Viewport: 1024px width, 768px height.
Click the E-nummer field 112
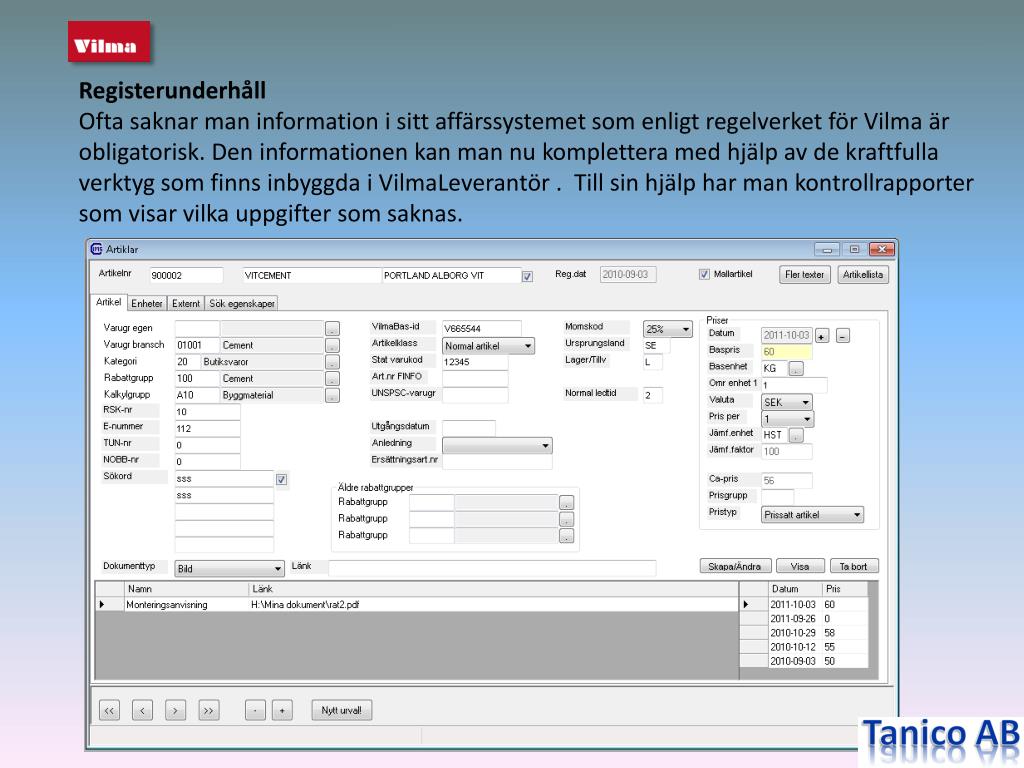pos(207,428)
